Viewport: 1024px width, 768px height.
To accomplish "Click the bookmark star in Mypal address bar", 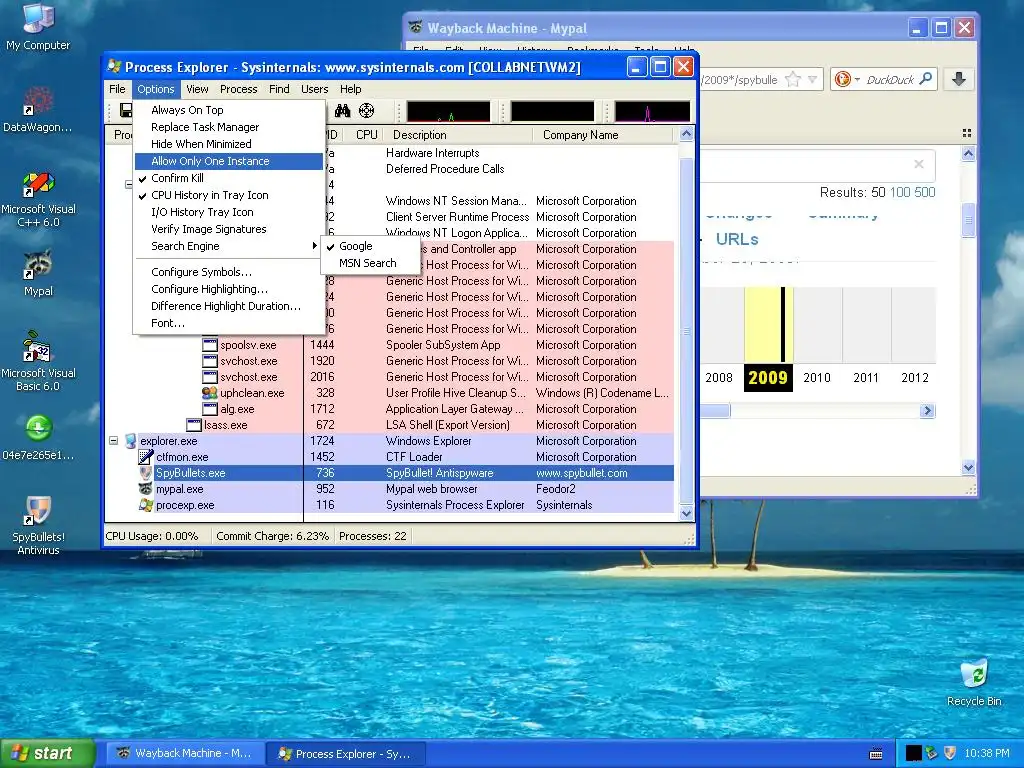I will pyautogui.click(x=793, y=80).
